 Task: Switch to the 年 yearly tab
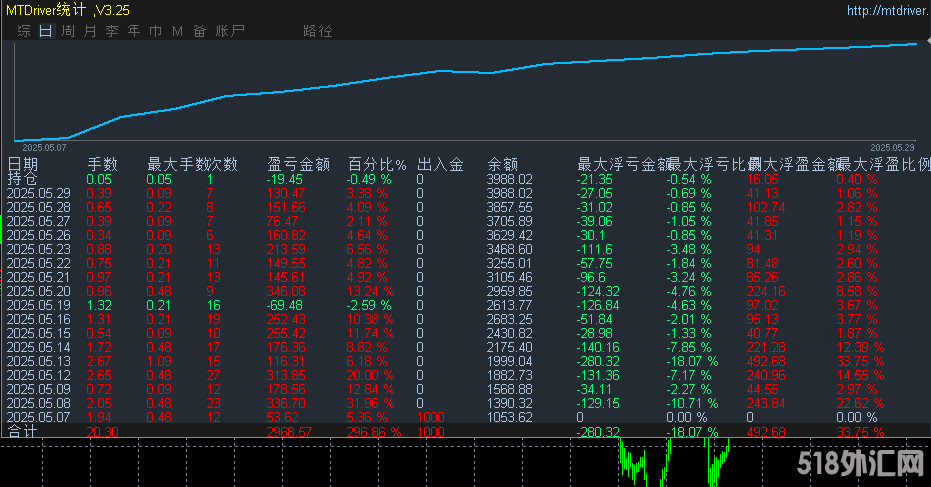tap(134, 31)
